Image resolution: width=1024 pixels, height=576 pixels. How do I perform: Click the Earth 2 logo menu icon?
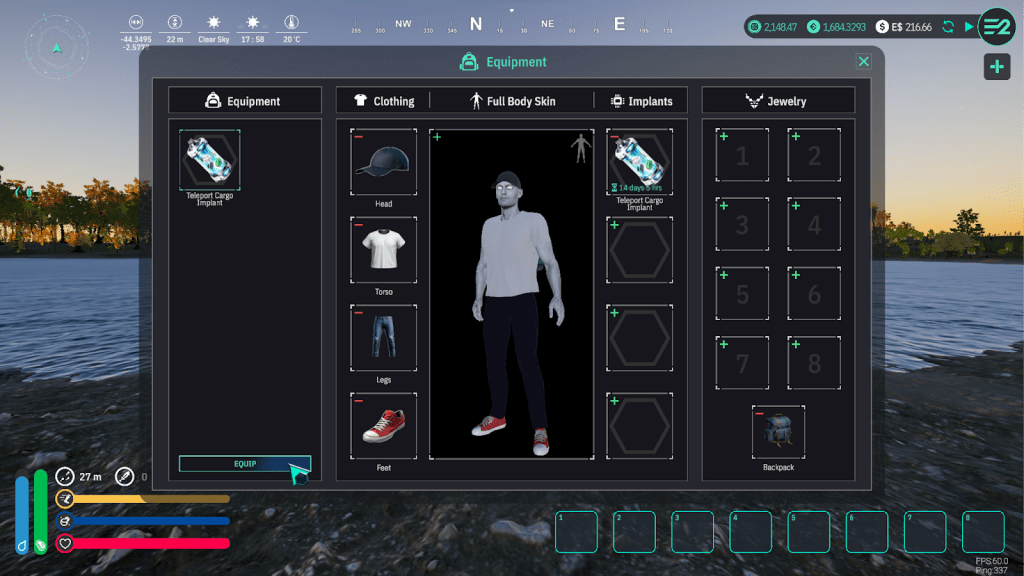click(x=996, y=27)
